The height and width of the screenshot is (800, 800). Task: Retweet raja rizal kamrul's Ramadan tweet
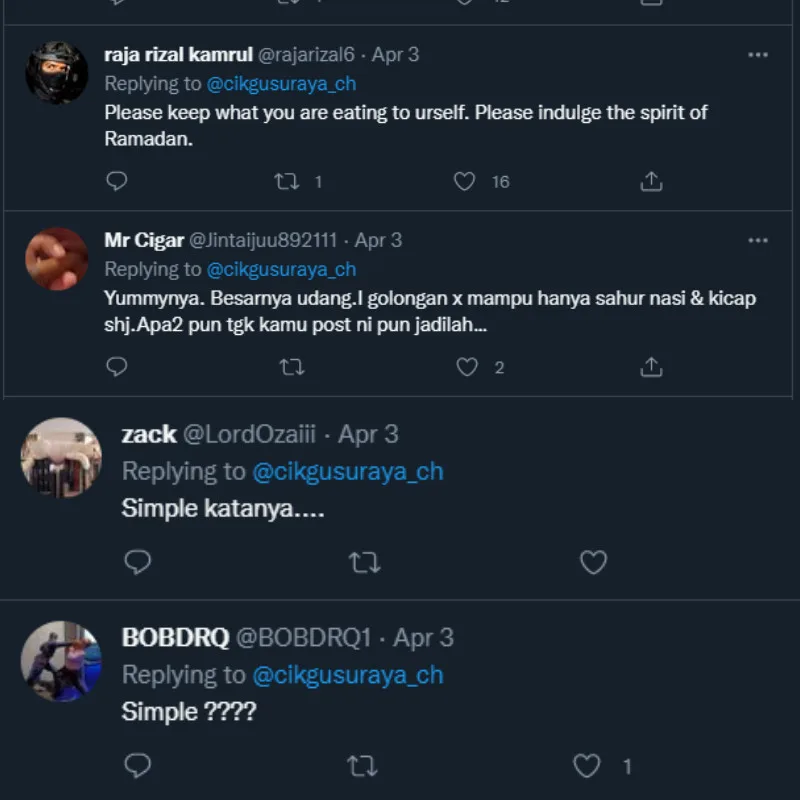(x=286, y=181)
